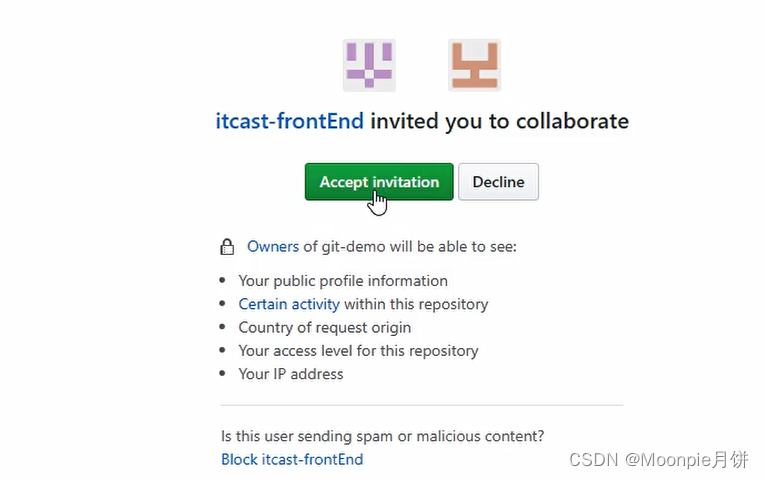Click 'of git-demo will be able to see' text
This screenshot has width=764, height=479.
pos(410,247)
